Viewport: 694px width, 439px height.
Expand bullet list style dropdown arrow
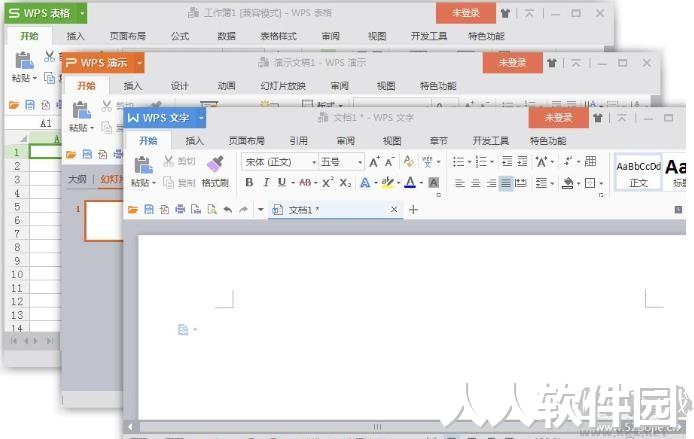pyautogui.click(x=469, y=162)
